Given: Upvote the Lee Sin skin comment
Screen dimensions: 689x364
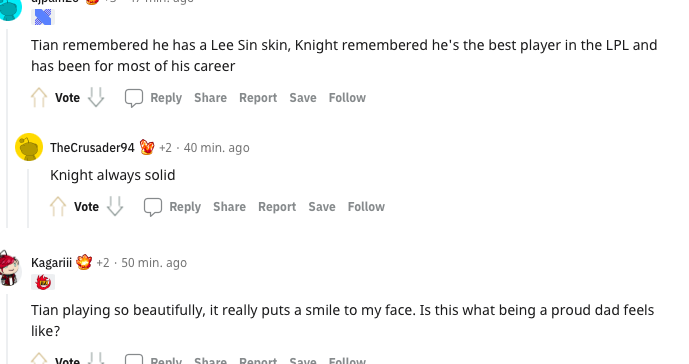Looking at the screenshot, I should coord(39,98).
